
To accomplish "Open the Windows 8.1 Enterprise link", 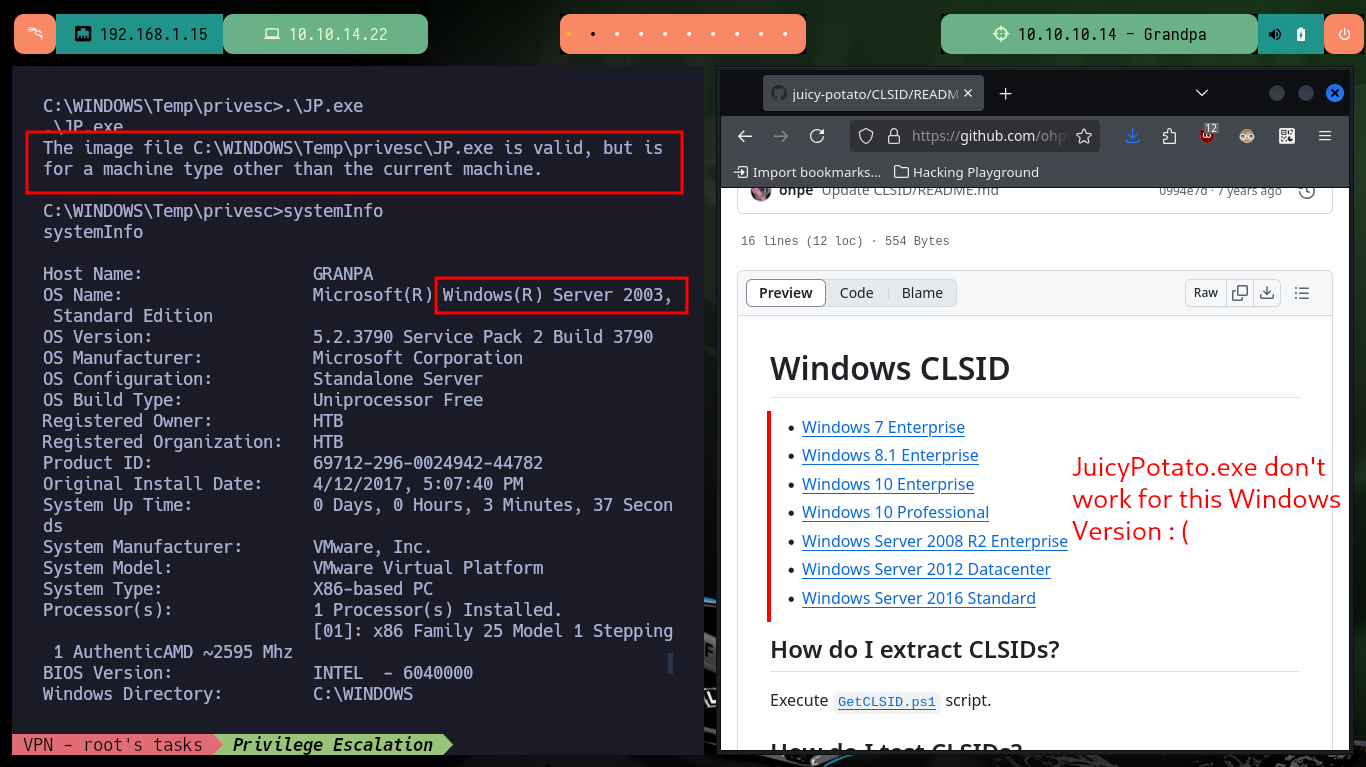I will click(x=890, y=455).
